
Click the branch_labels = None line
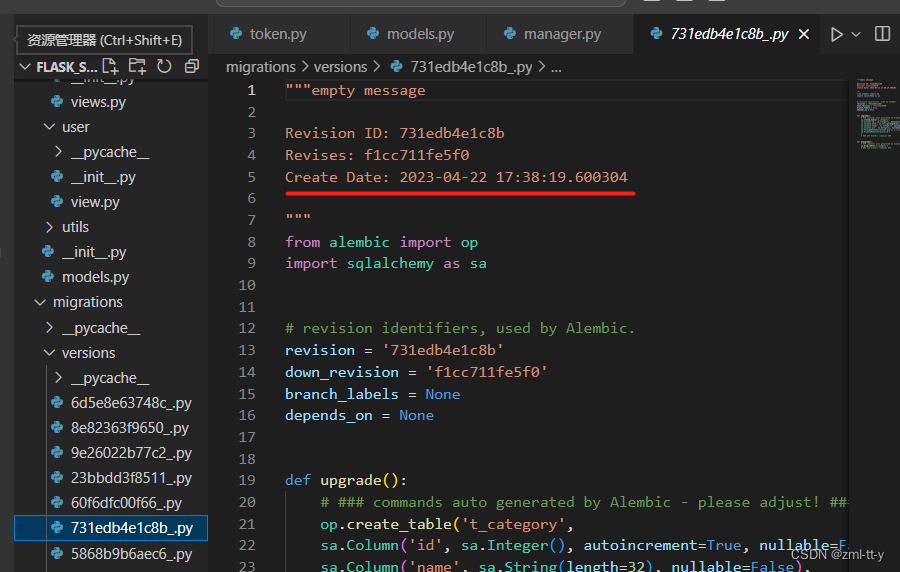tap(373, 394)
